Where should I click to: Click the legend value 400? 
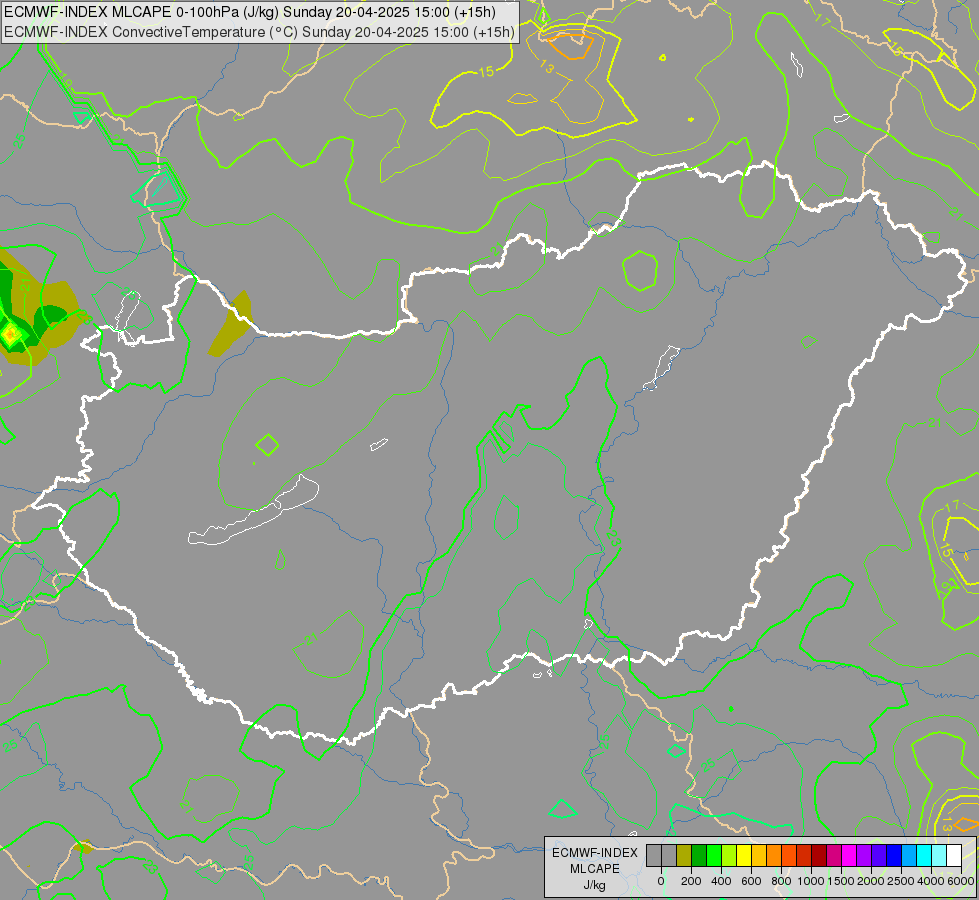pos(721,881)
